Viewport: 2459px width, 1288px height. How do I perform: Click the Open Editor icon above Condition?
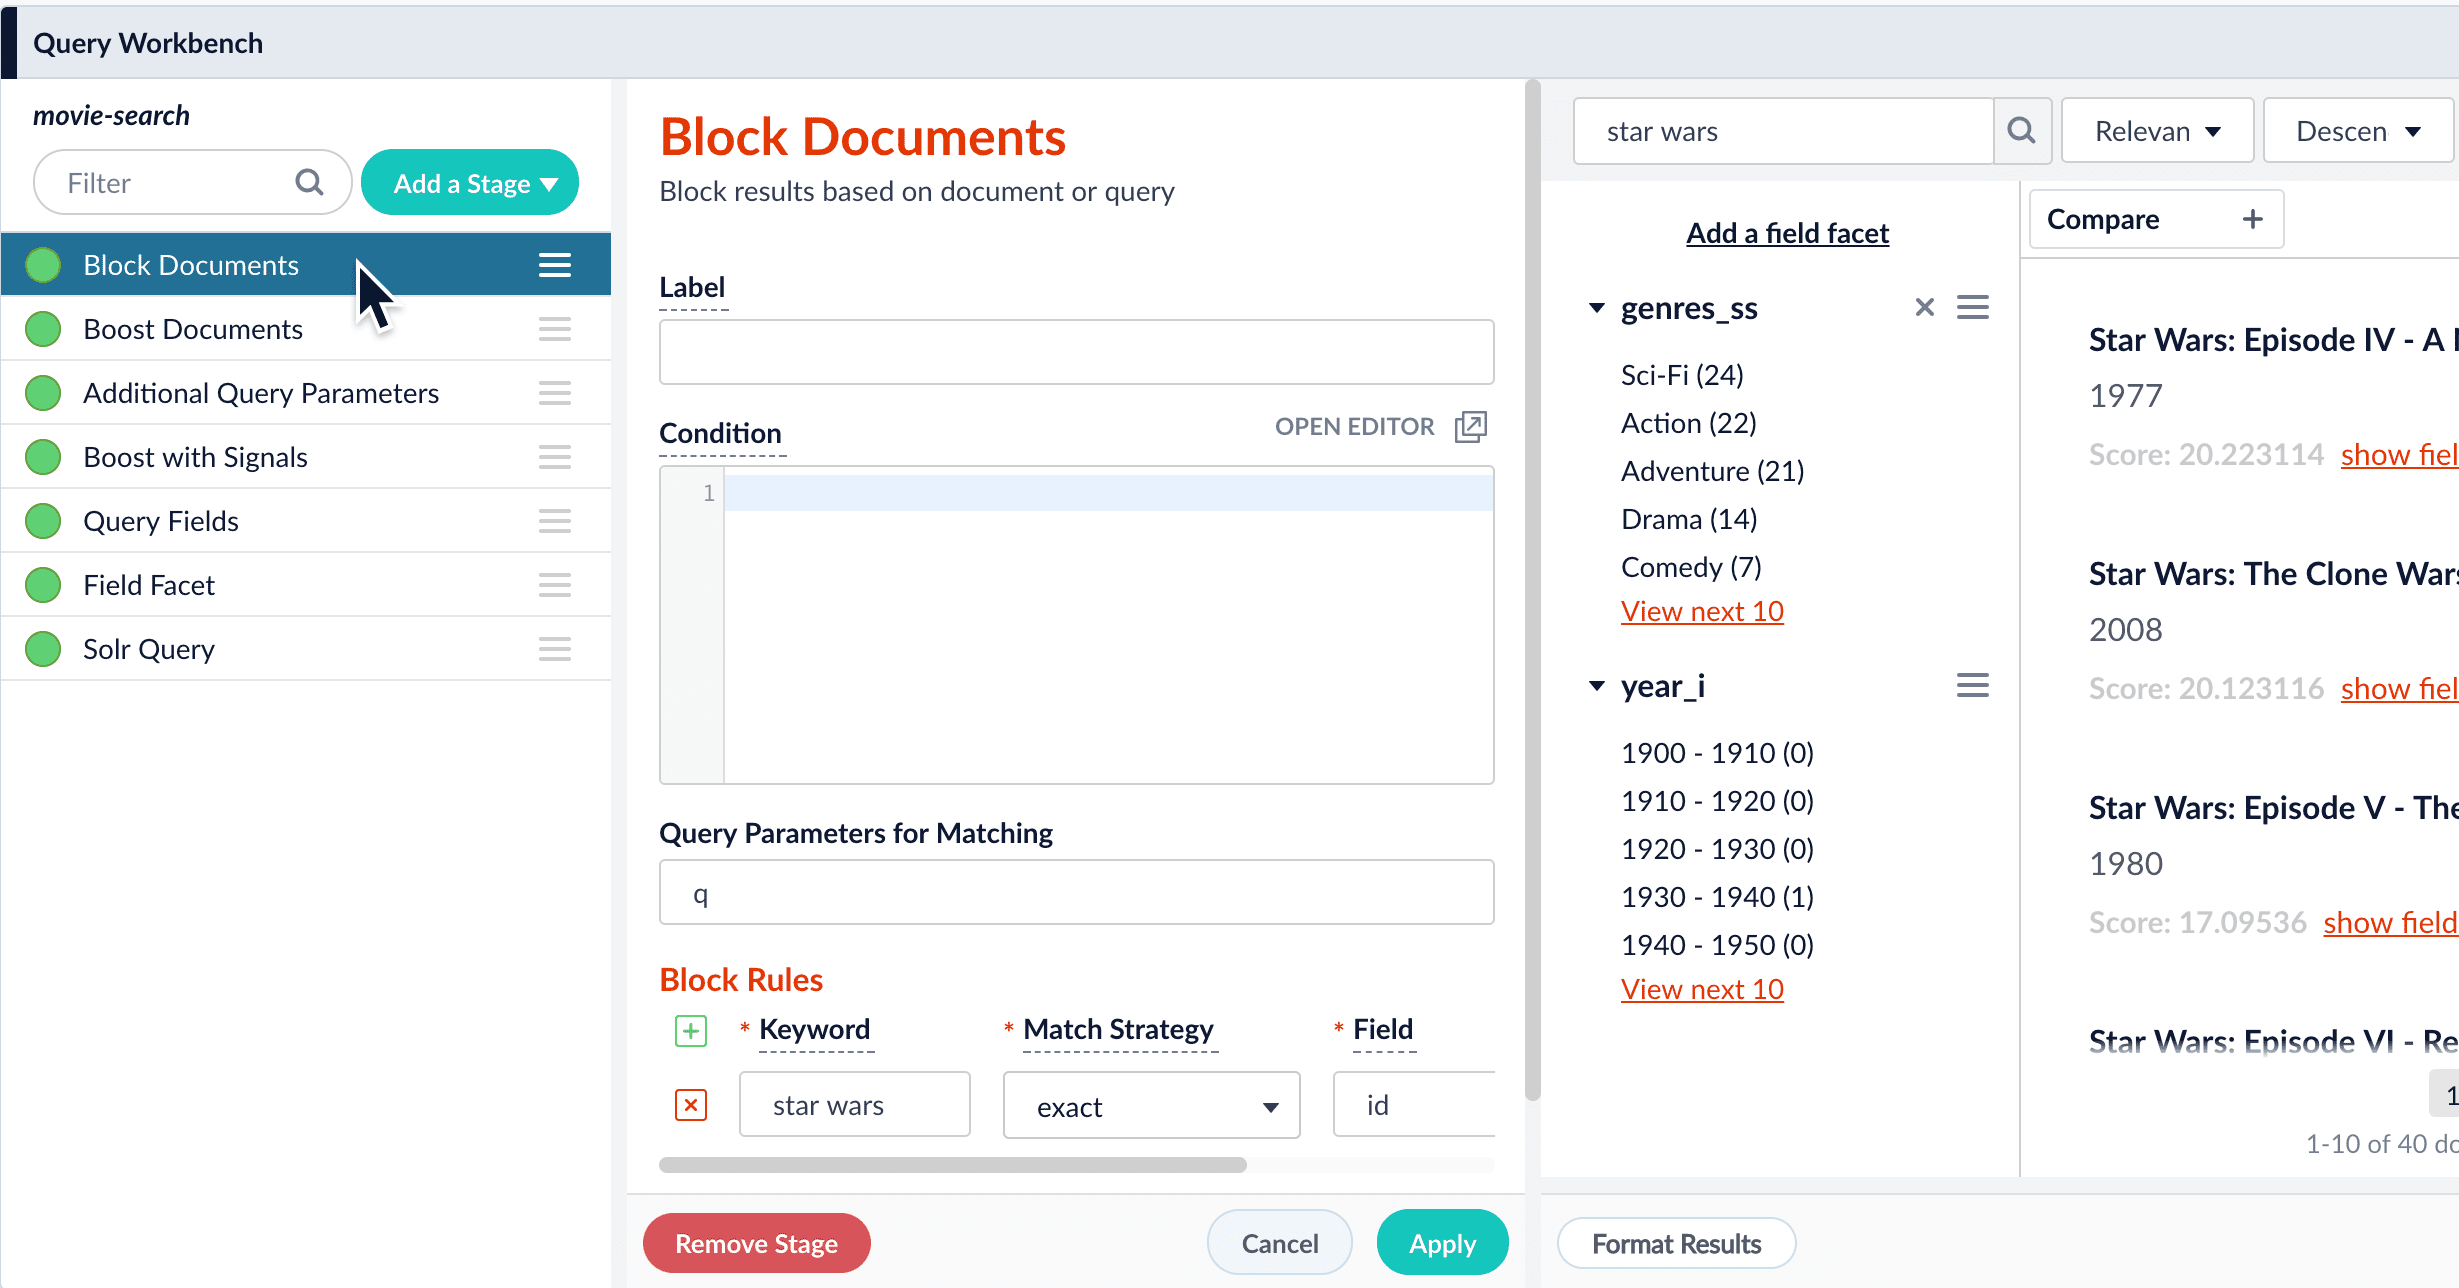pos(1471,426)
